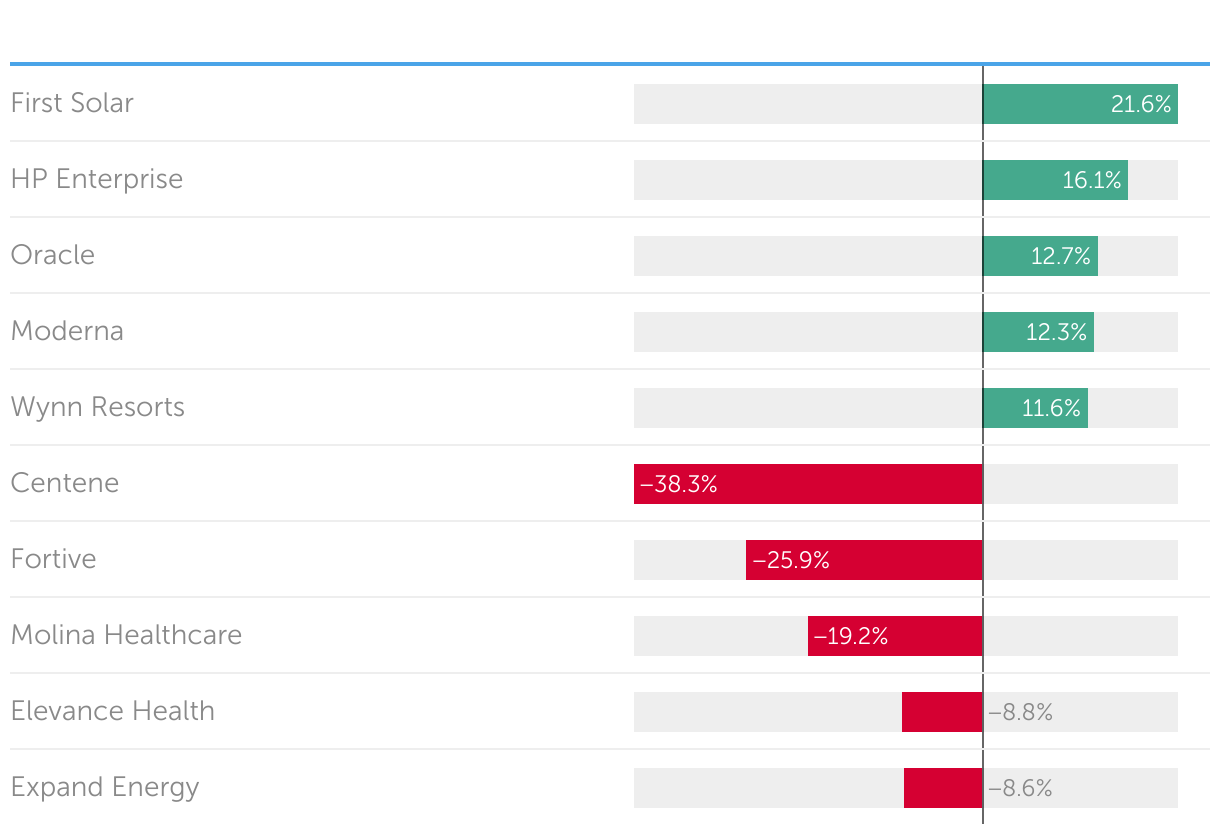Select the Wynn Resorts label
This screenshot has width=1220, height=834.
tap(98, 407)
